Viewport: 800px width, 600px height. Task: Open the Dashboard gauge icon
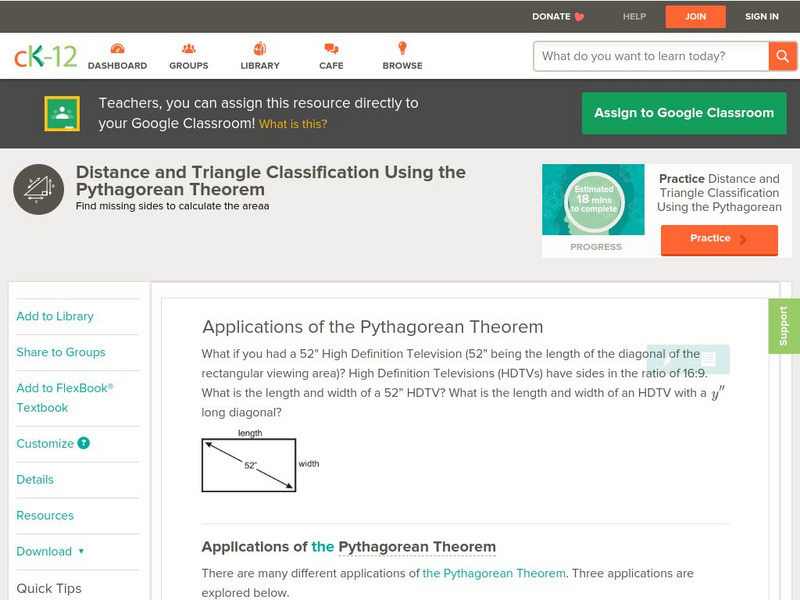(117, 48)
